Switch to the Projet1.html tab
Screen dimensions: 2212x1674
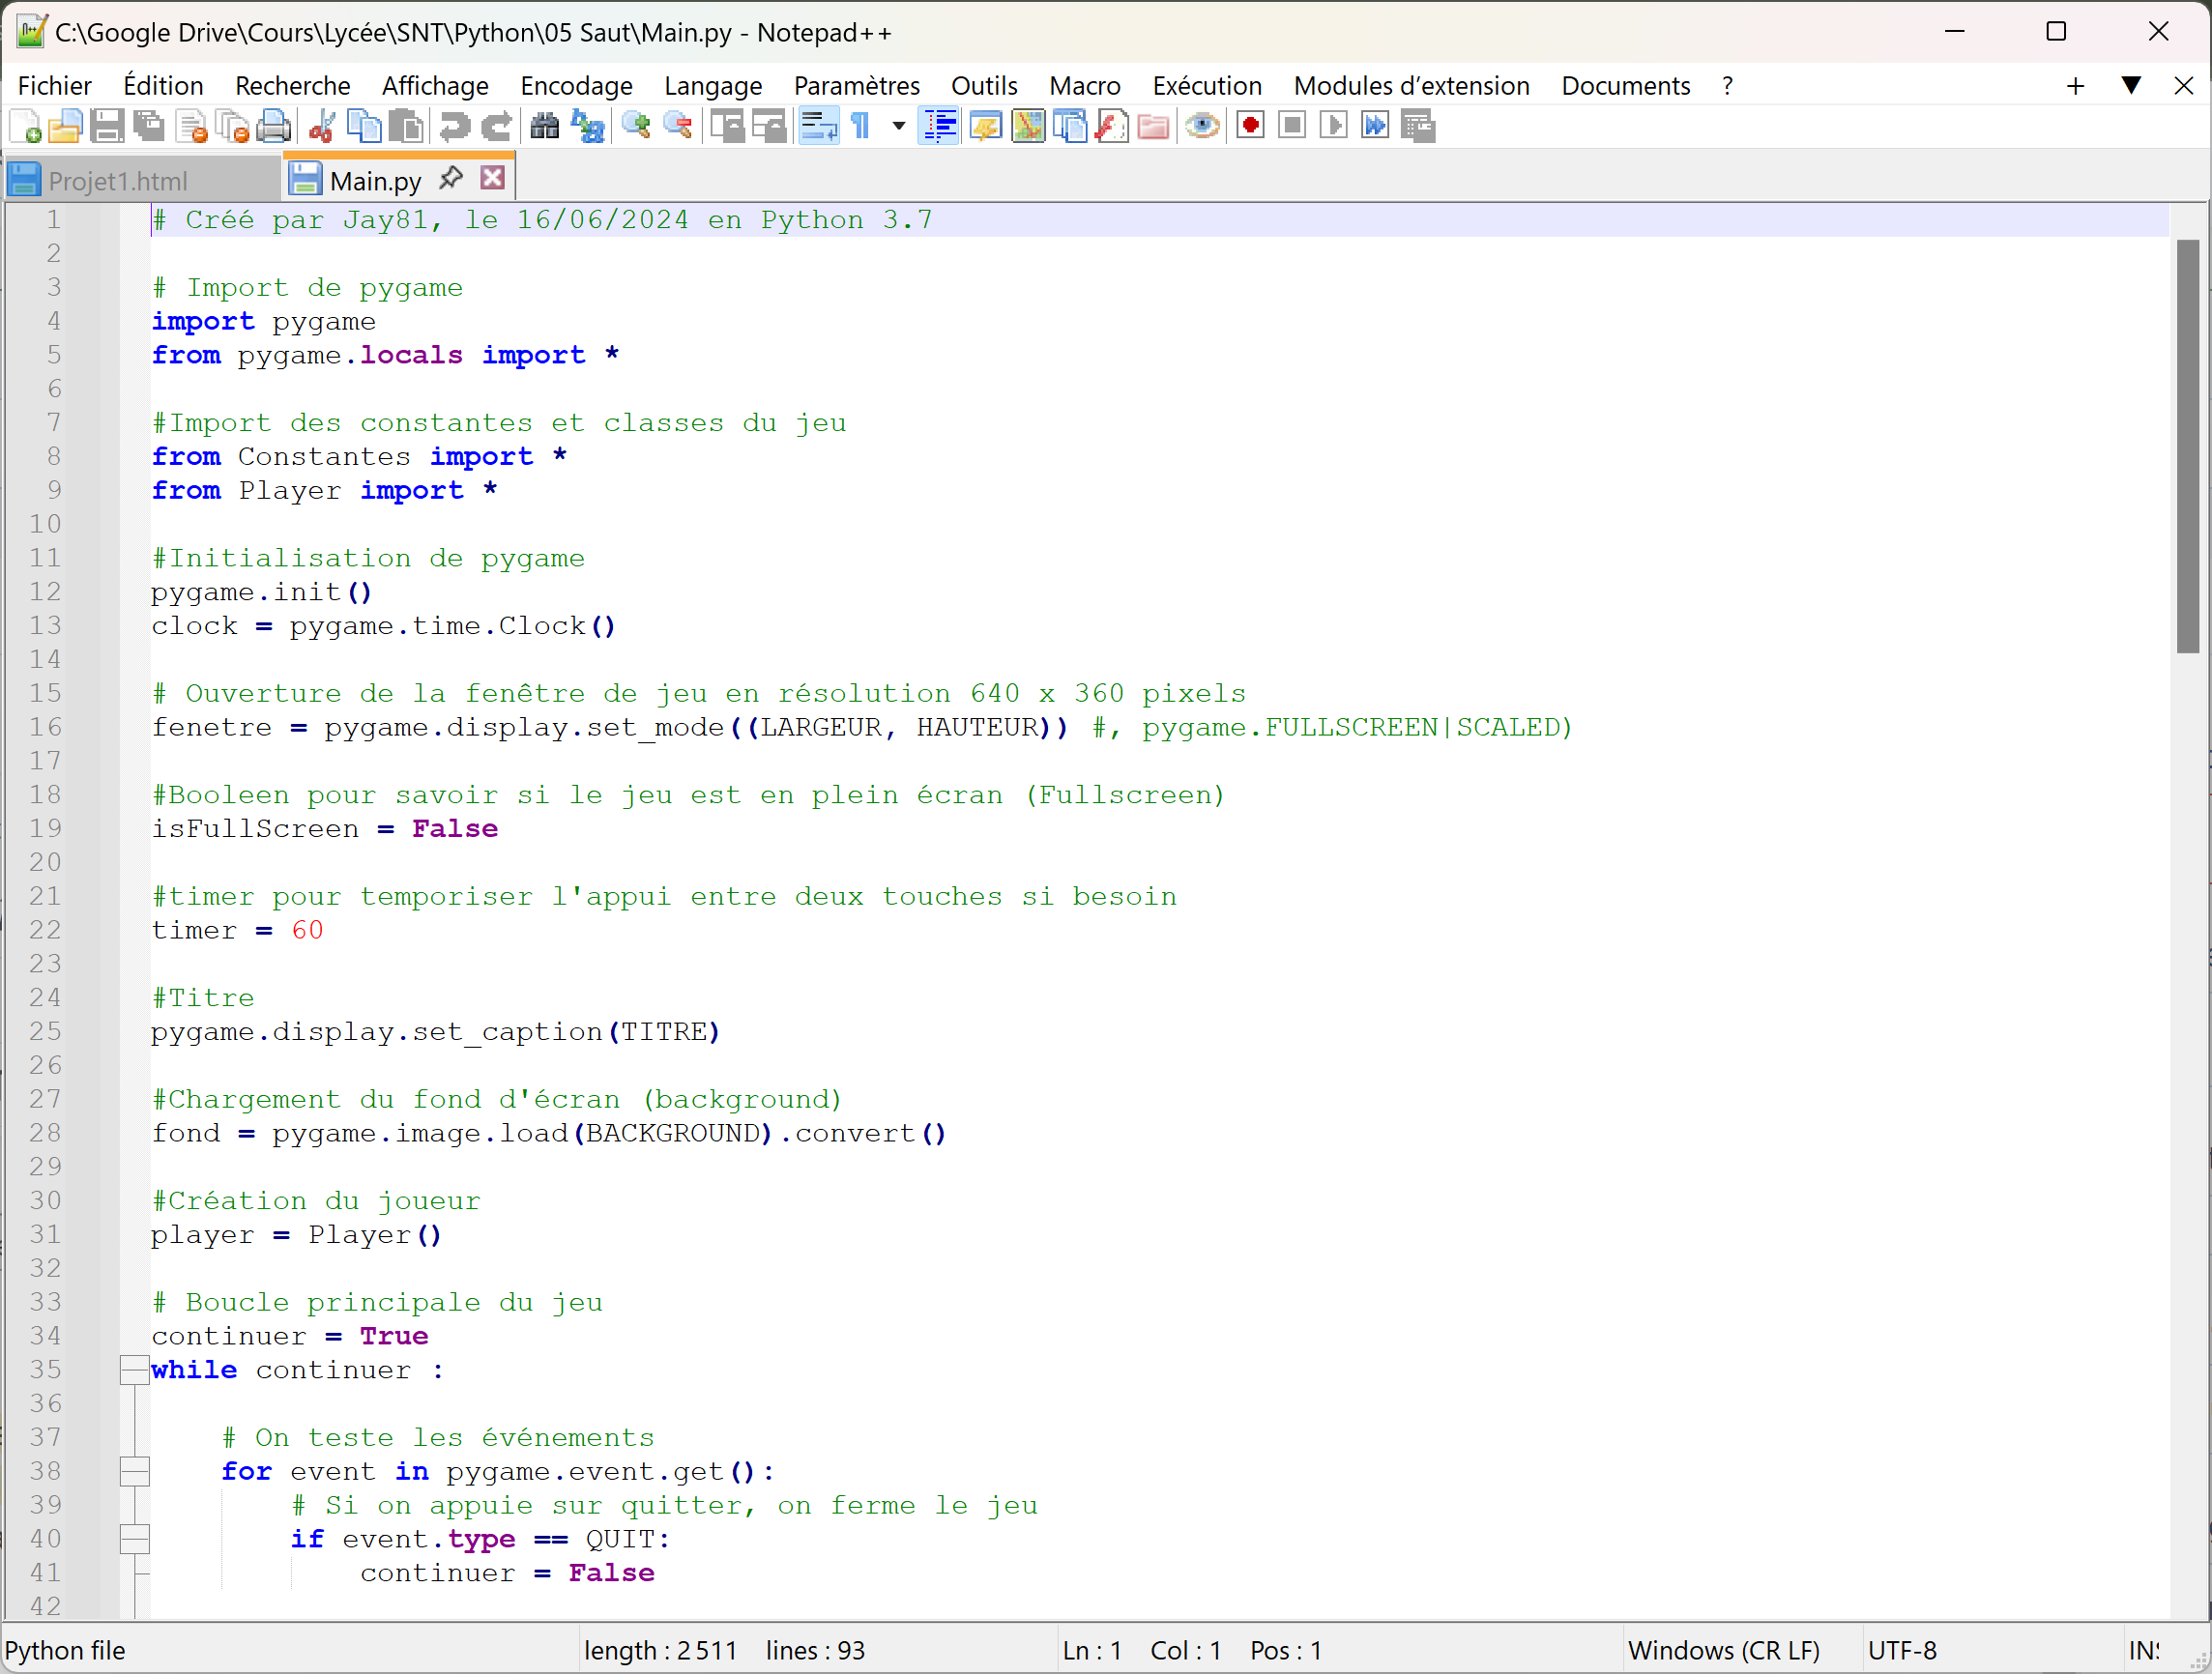(x=118, y=181)
